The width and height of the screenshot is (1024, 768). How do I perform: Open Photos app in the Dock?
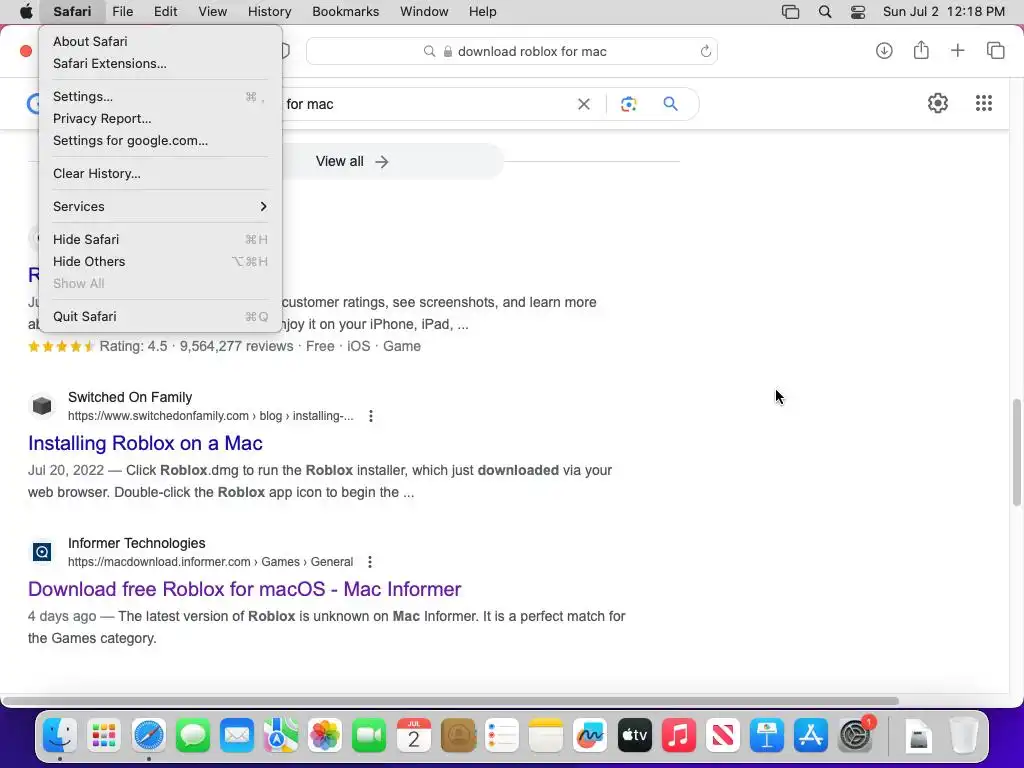tap(325, 735)
